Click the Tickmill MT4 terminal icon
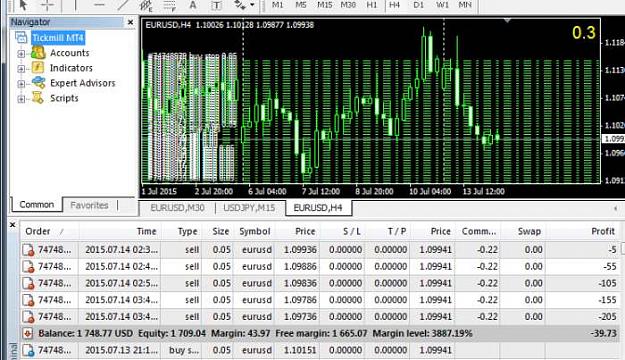Screen dimensions: 625x360 pos(21,38)
